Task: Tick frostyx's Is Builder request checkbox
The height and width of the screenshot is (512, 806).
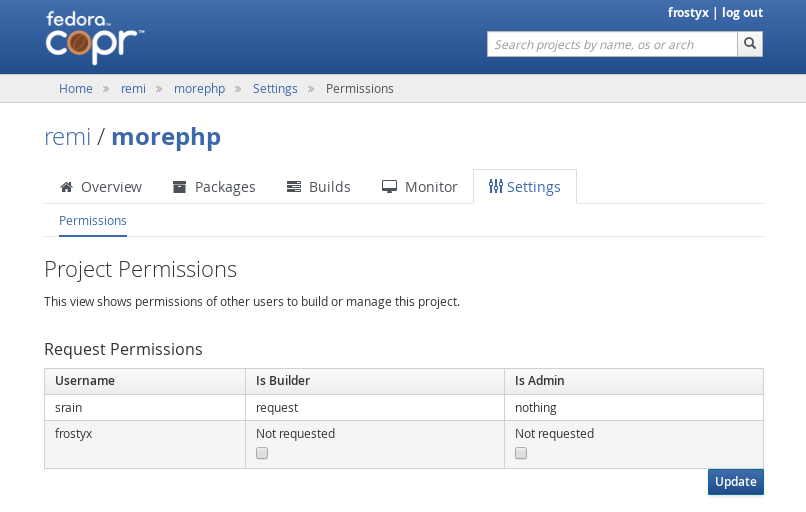Action: pos(262,453)
